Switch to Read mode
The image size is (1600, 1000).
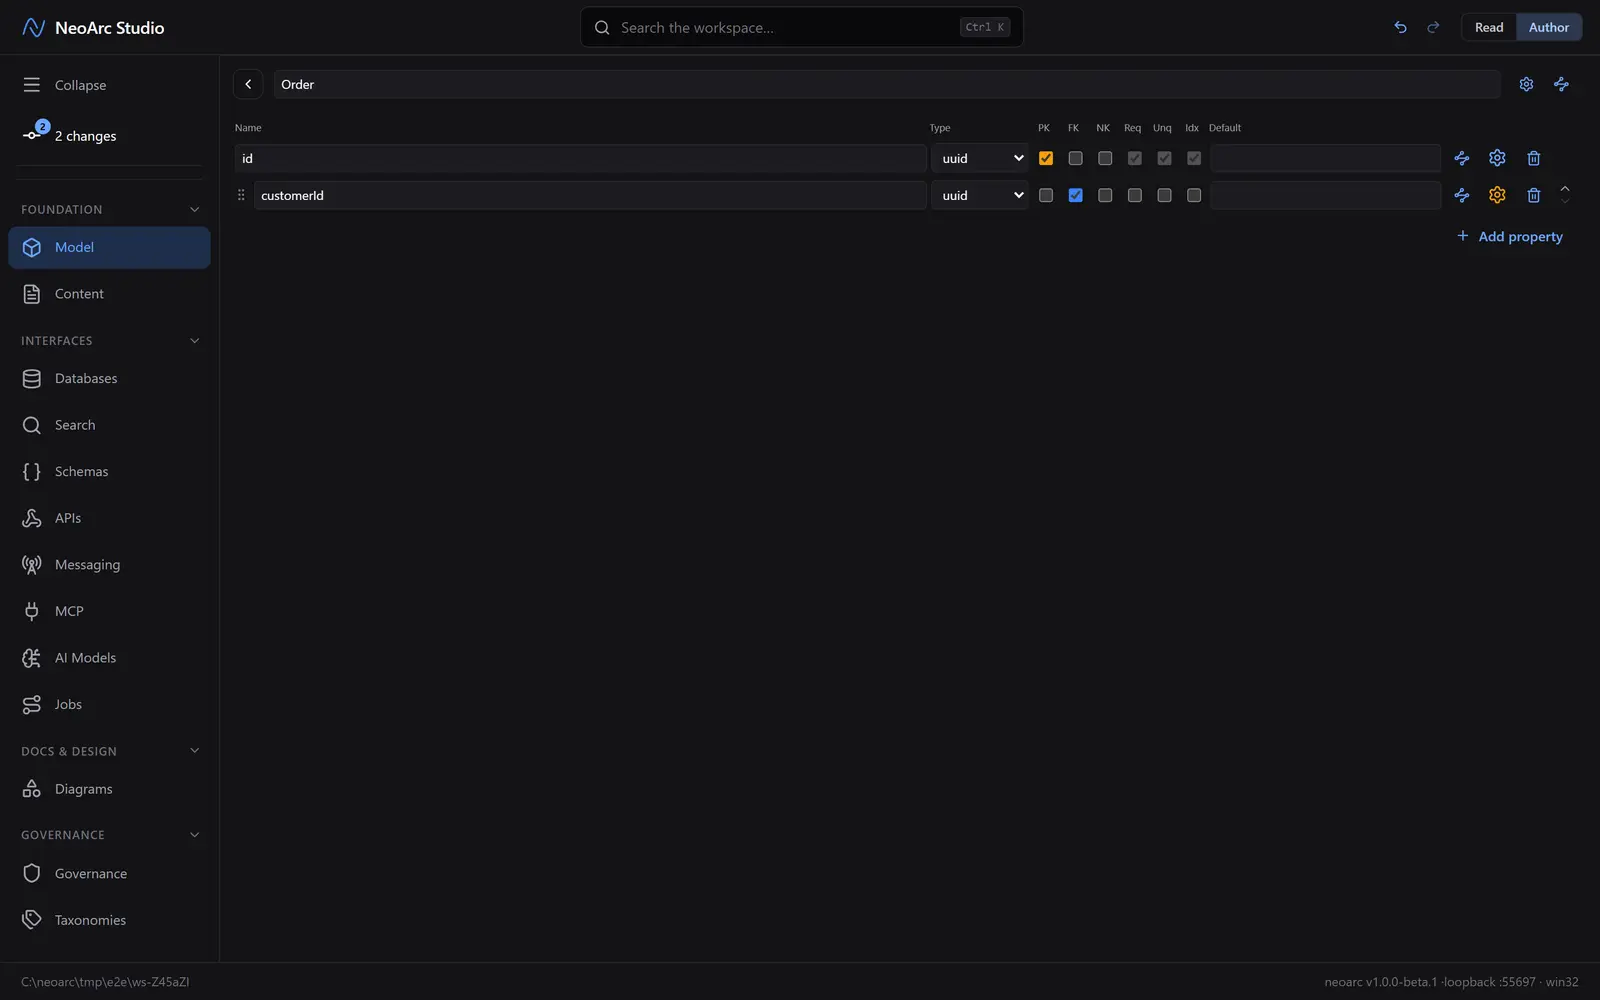coord(1489,27)
